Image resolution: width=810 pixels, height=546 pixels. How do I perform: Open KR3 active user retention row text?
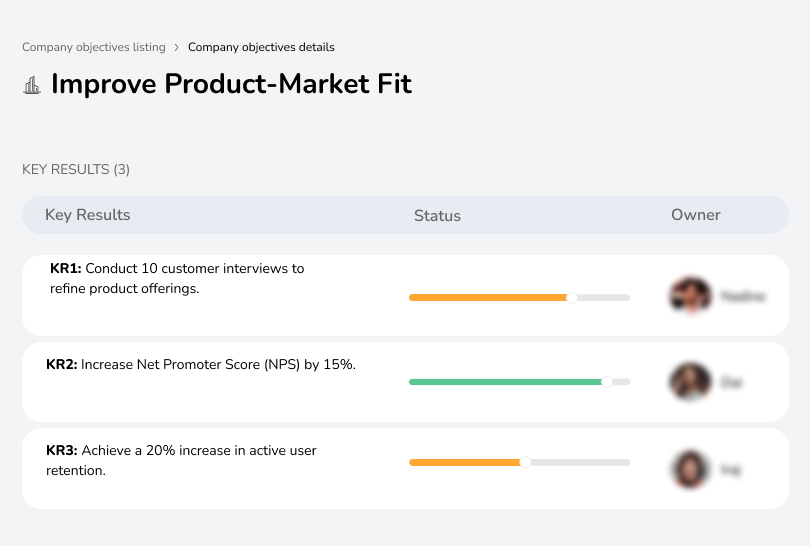point(181,460)
